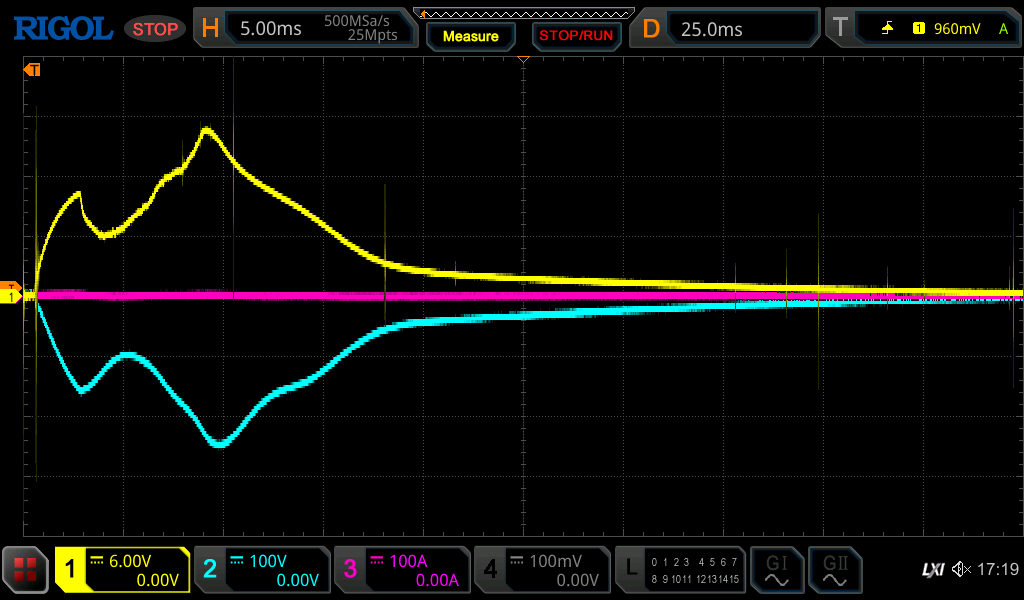Viewport: 1024px width, 600px height.
Task: Toggle channel 1 with 6.00V scale
Action: [x=122, y=570]
